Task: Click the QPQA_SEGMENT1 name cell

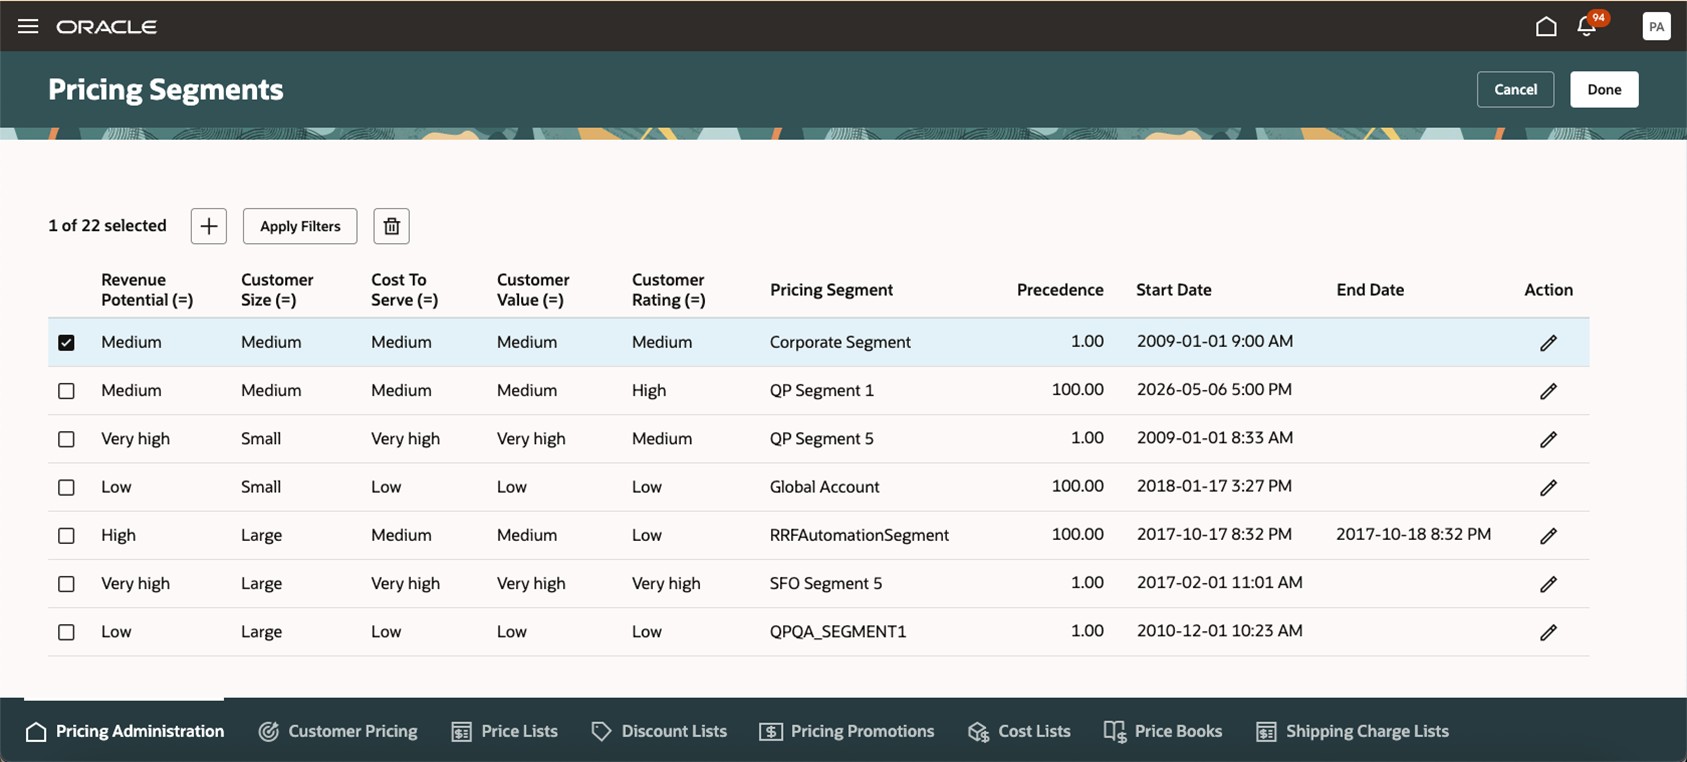Action: (x=838, y=631)
